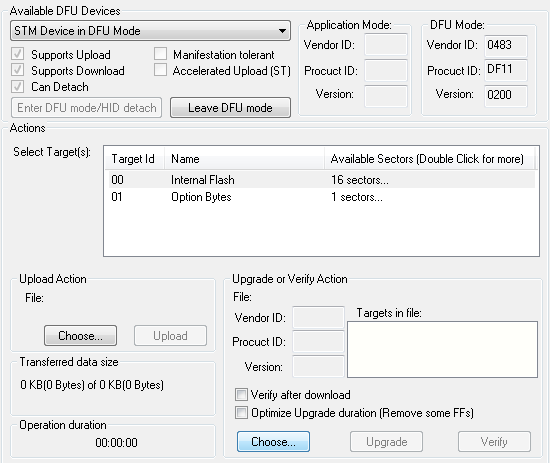Toggle the Manifestation tolerant checkbox

(x=160, y=54)
